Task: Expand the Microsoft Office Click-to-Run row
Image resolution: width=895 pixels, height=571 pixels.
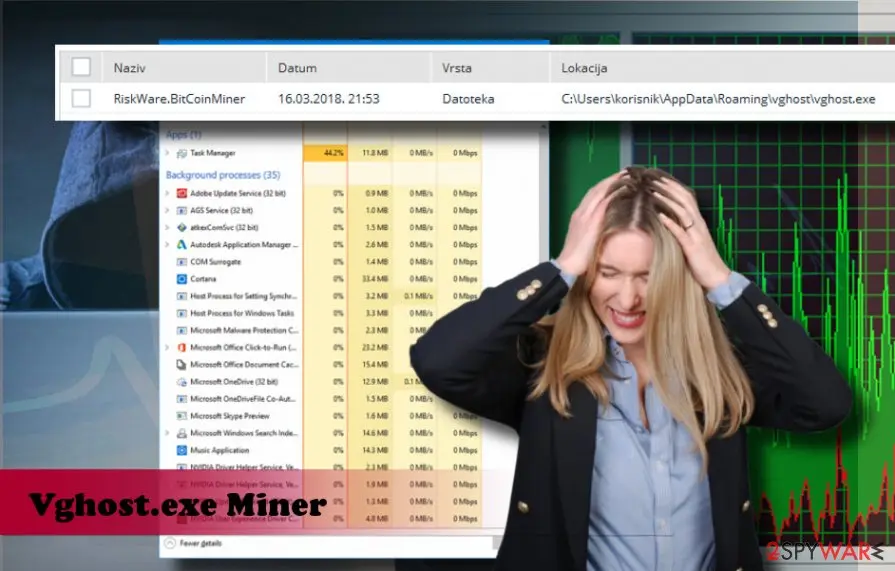Action: click(x=167, y=347)
